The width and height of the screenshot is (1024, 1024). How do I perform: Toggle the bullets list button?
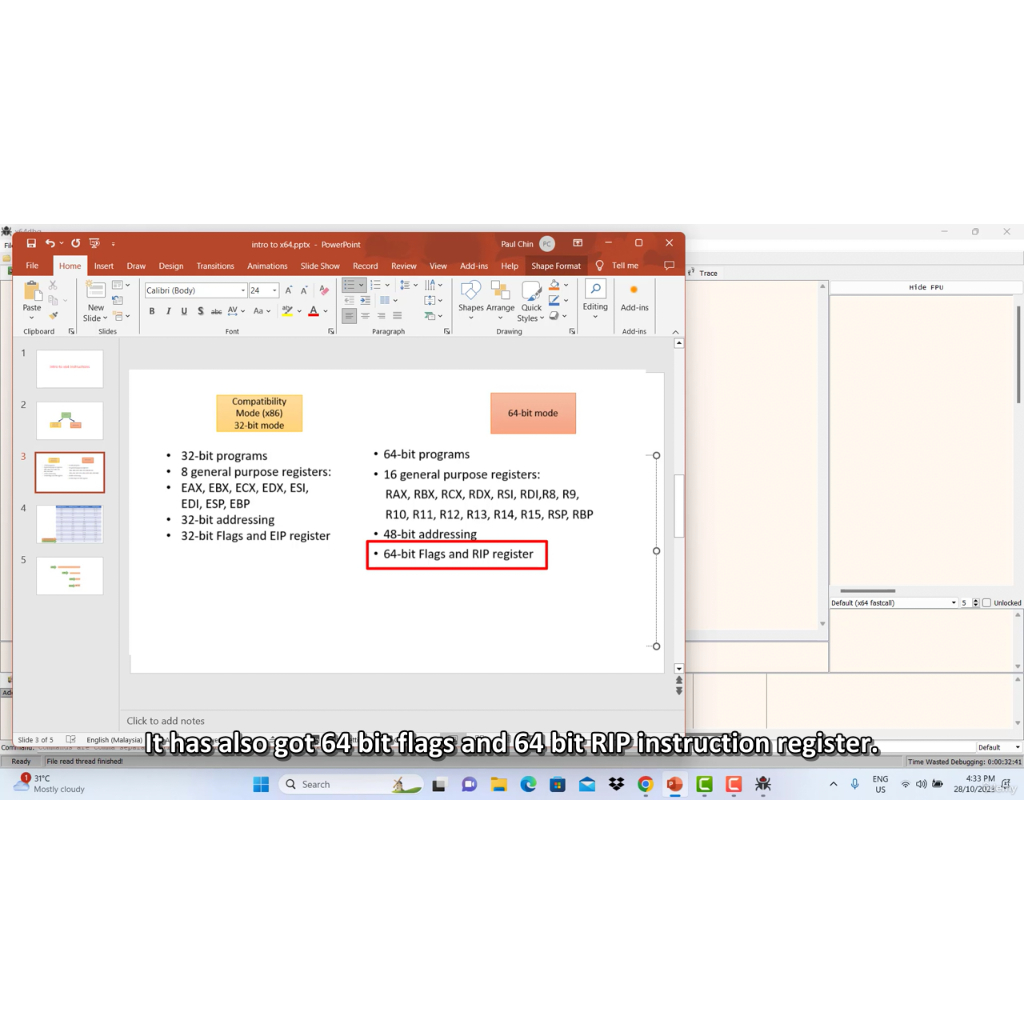(350, 285)
